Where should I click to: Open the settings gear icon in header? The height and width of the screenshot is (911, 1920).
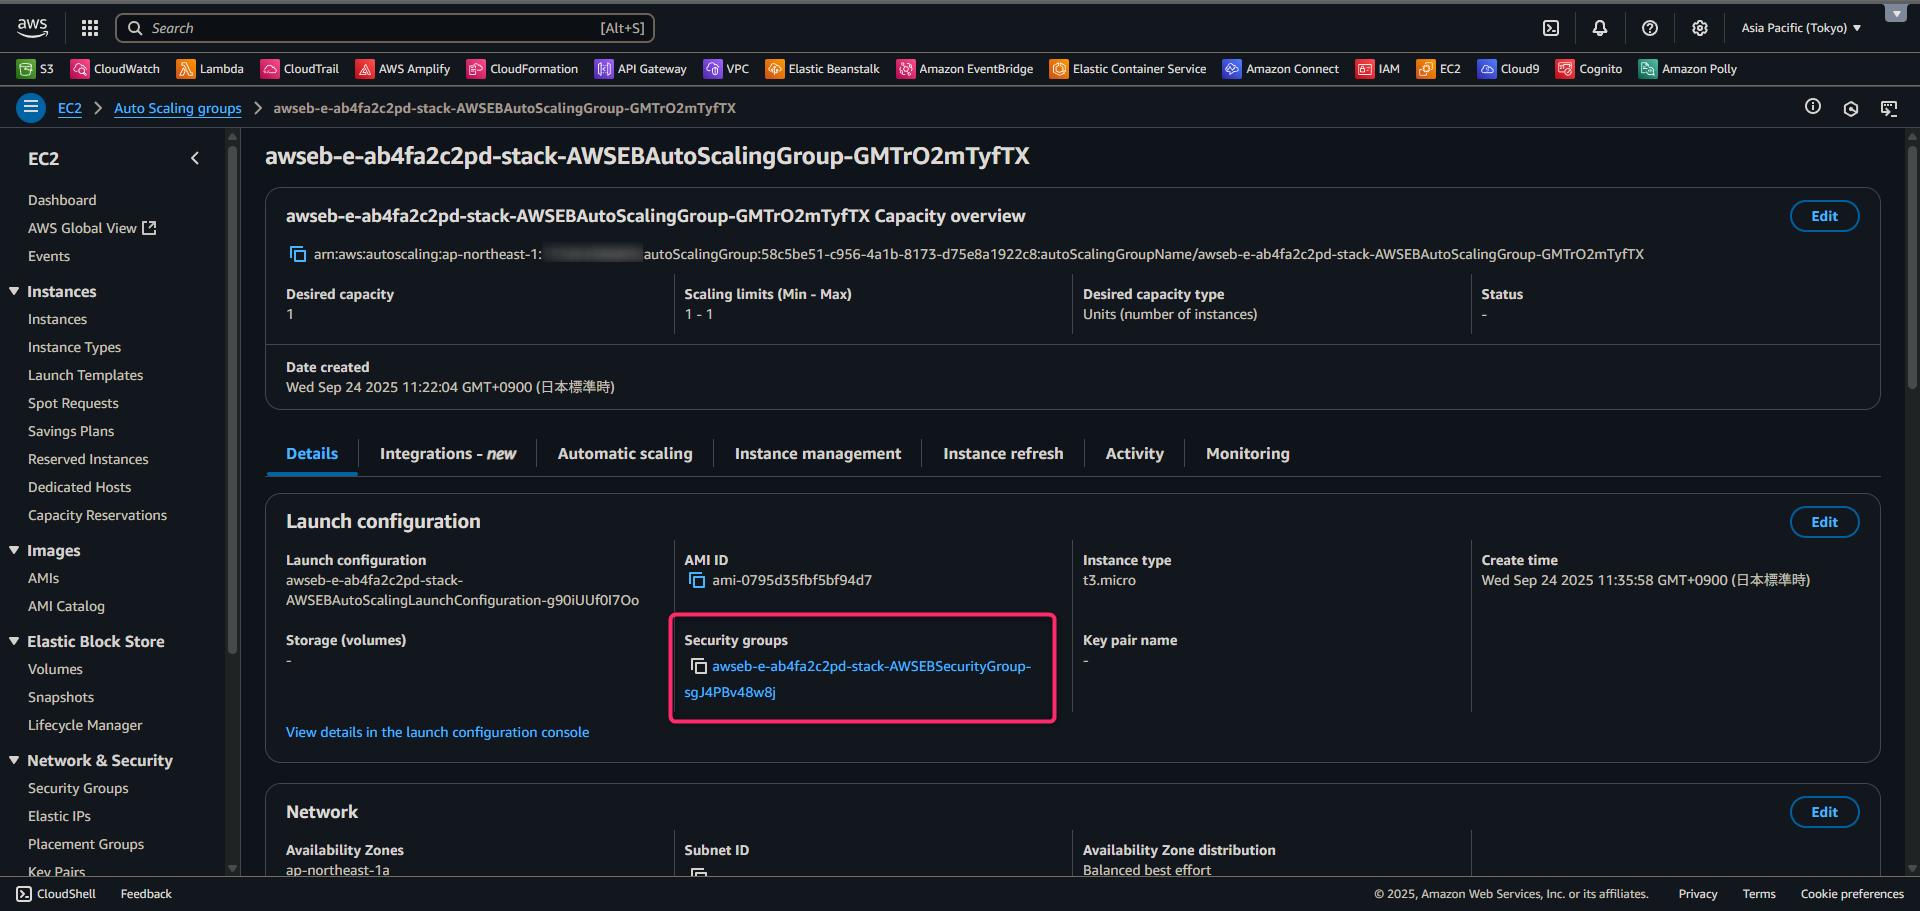coord(1700,28)
